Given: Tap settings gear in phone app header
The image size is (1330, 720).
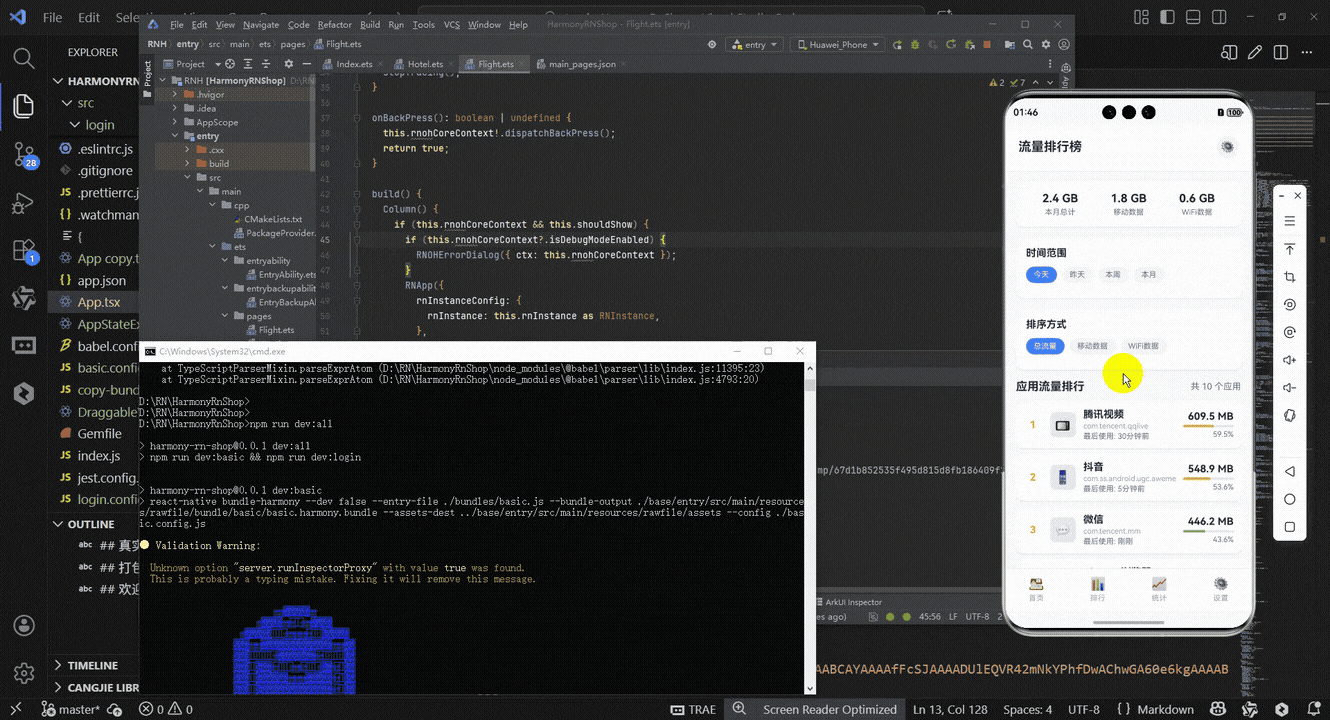Looking at the screenshot, I should pyautogui.click(x=1228, y=147).
